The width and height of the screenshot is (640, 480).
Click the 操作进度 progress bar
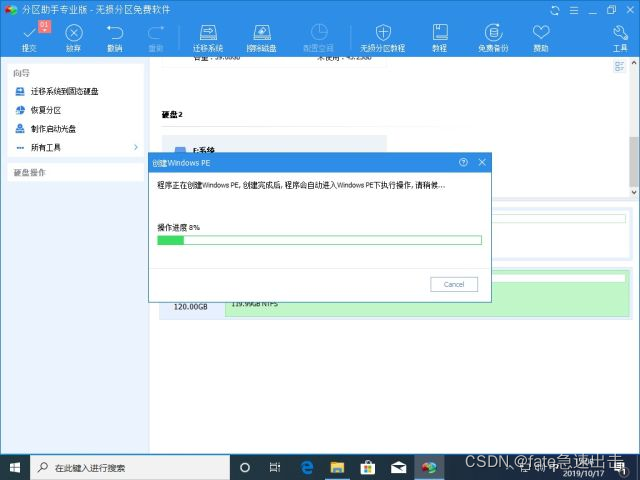click(x=319, y=240)
